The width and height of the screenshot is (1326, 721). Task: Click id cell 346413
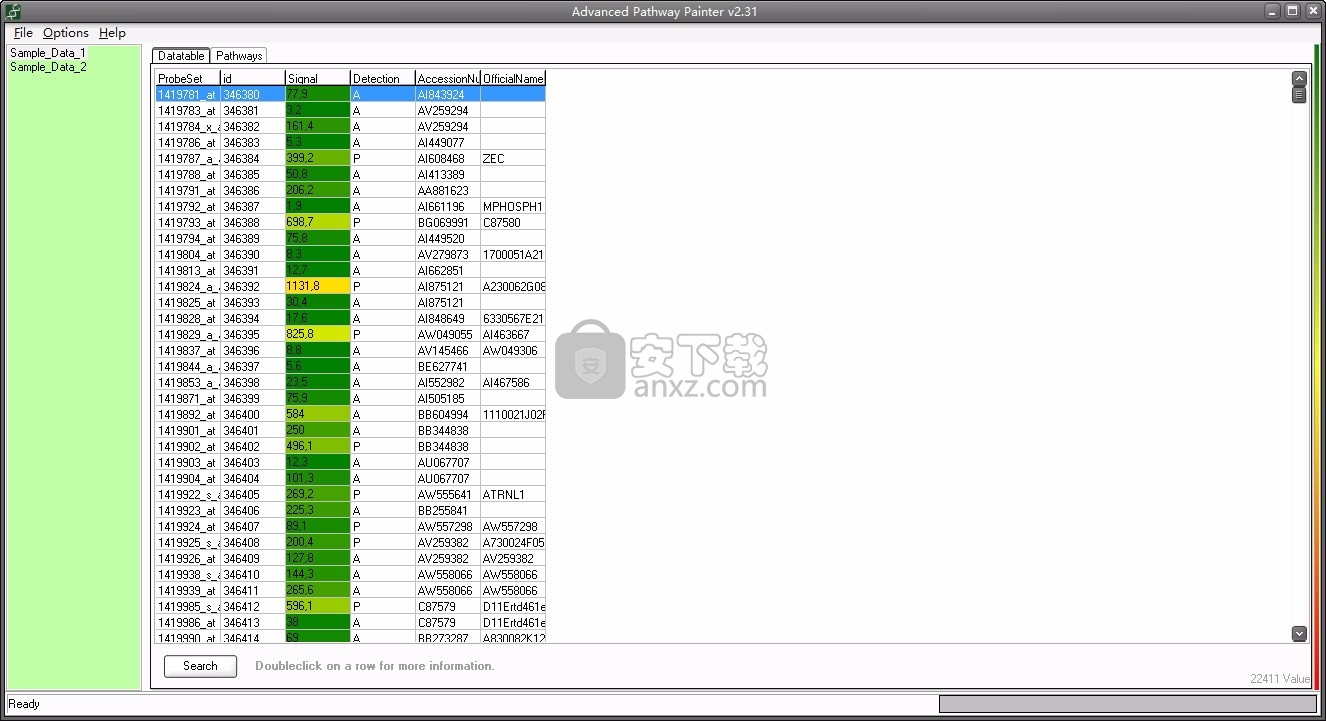(252, 622)
